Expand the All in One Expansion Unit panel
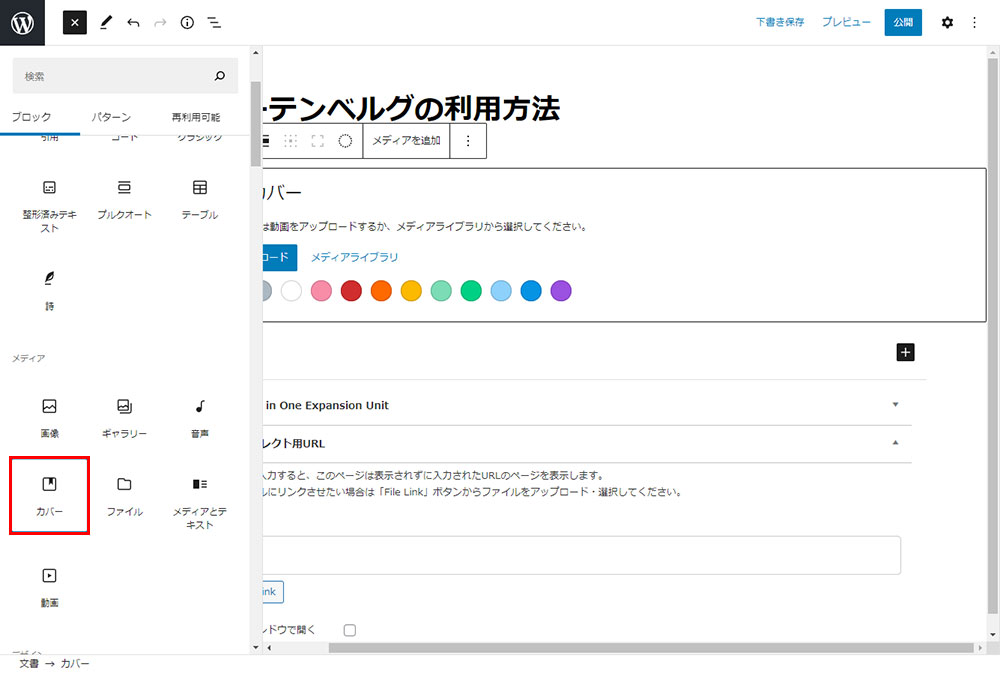The image size is (1000, 673). [895, 405]
